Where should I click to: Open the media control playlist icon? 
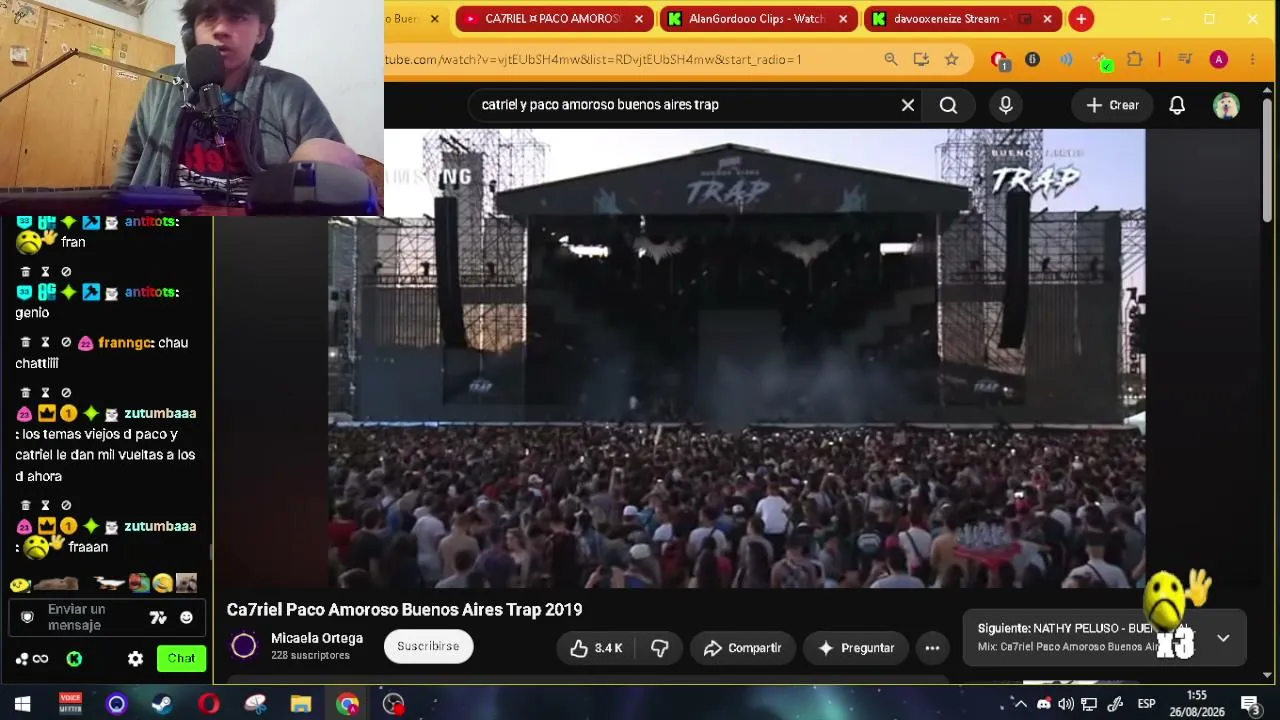click(1185, 60)
